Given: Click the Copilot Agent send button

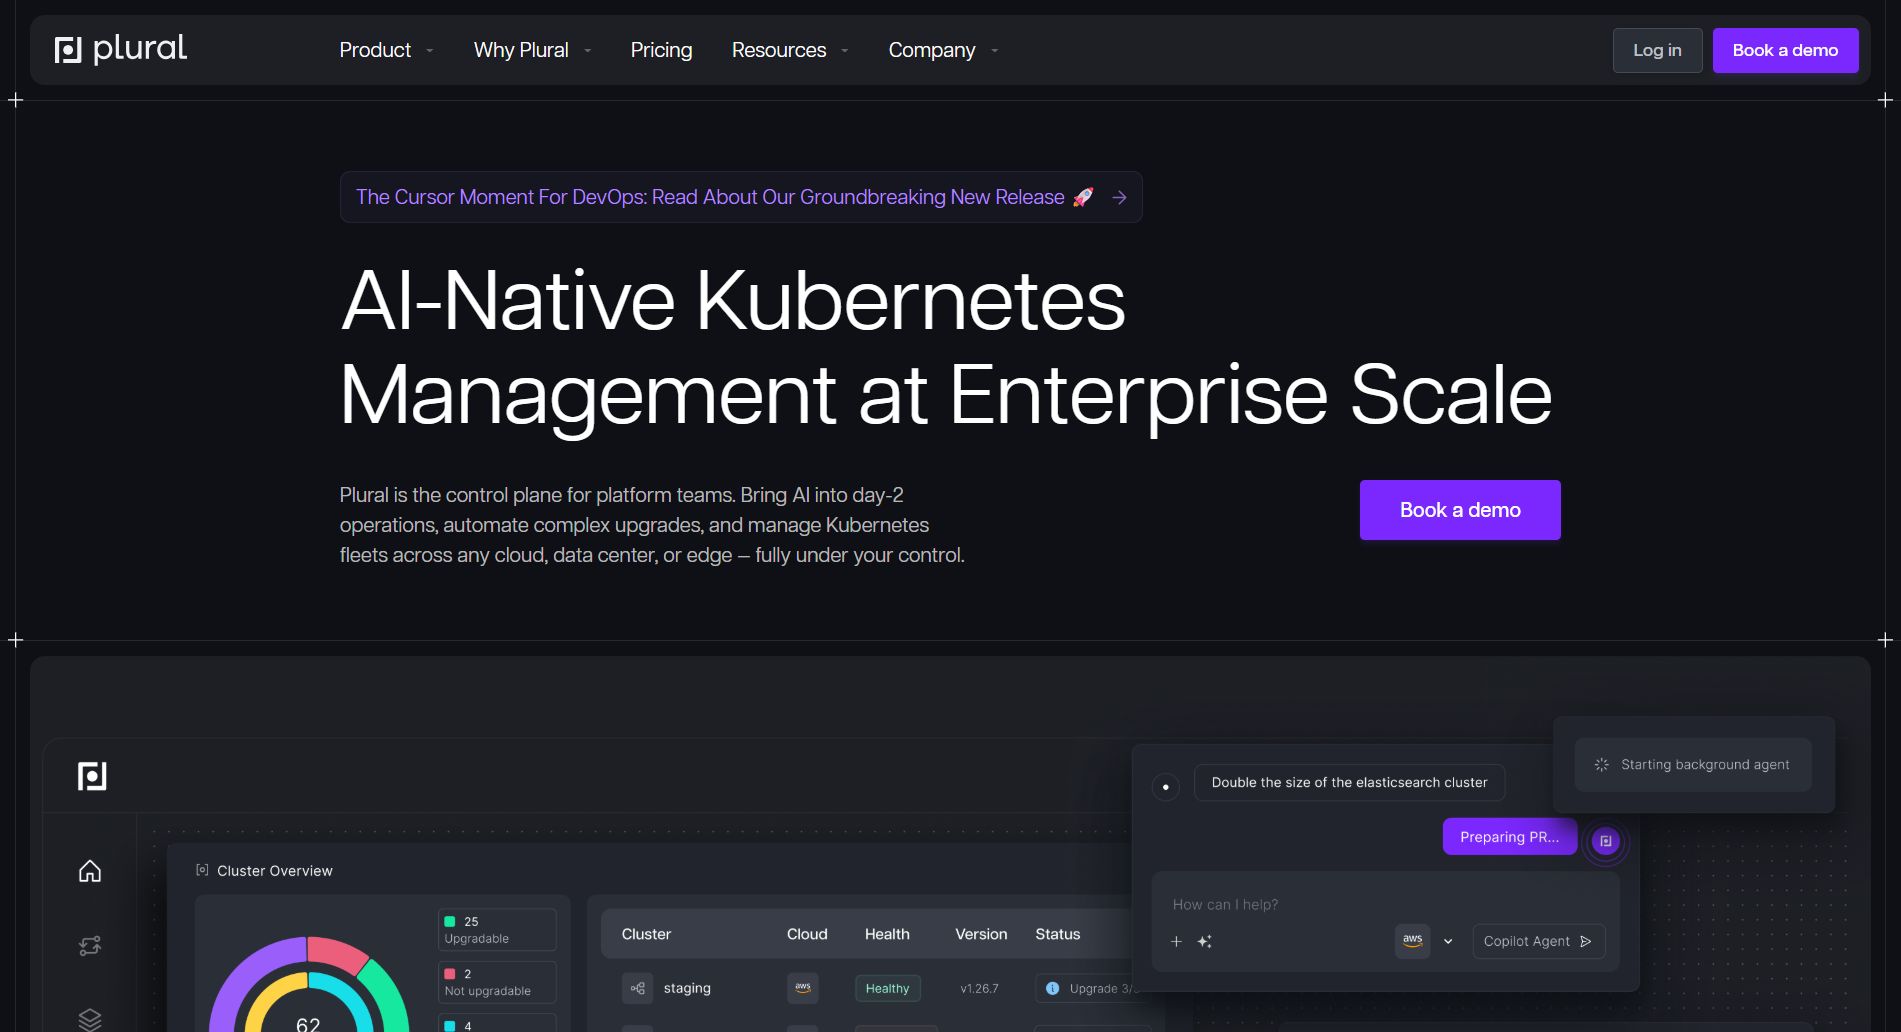Looking at the screenshot, I should coord(1539,941).
